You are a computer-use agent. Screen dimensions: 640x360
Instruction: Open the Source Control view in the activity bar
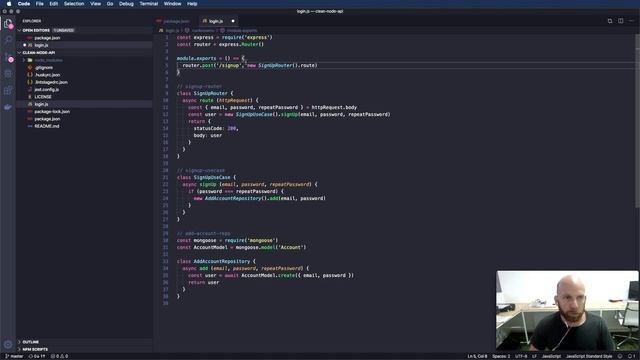pyautogui.click(x=8, y=56)
